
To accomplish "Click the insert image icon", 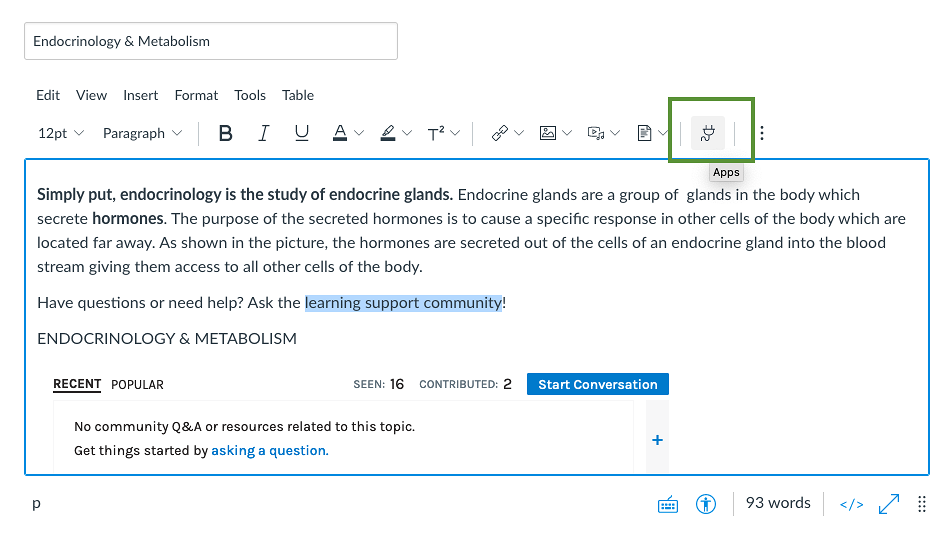I will 548,133.
